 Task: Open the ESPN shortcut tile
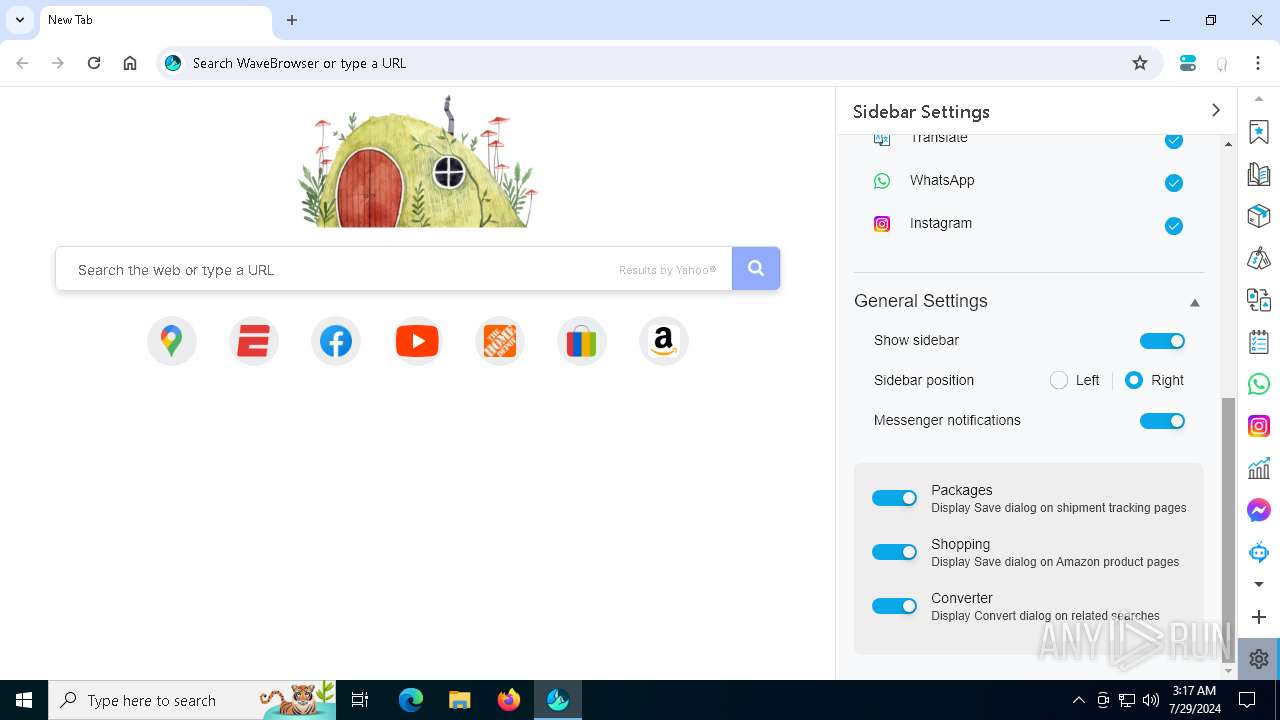coord(254,341)
